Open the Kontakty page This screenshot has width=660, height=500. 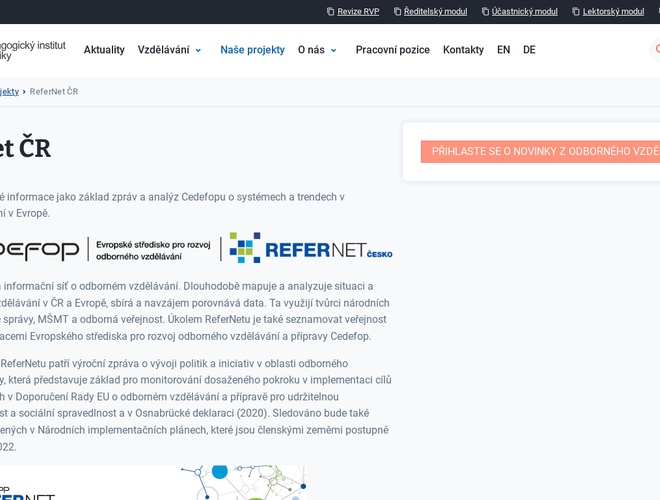click(x=463, y=50)
